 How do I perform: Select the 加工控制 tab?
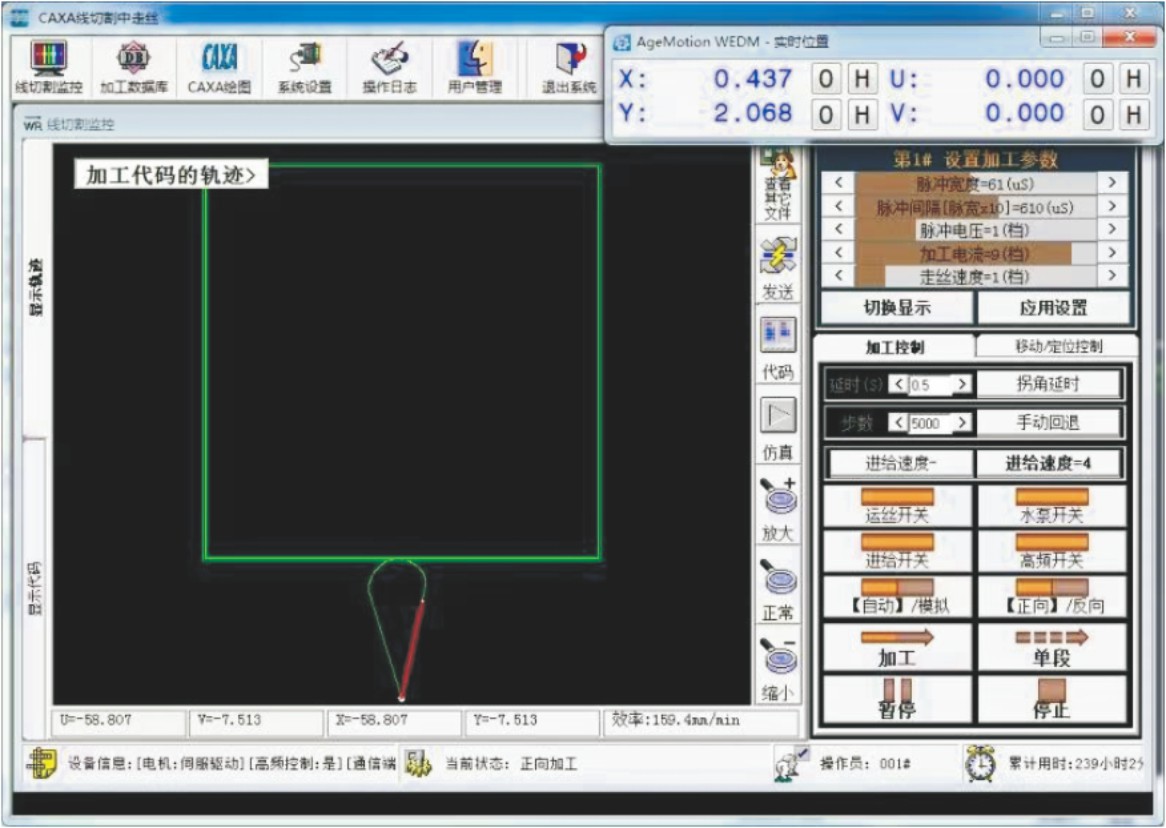pyautogui.click(x=894, y=348)
